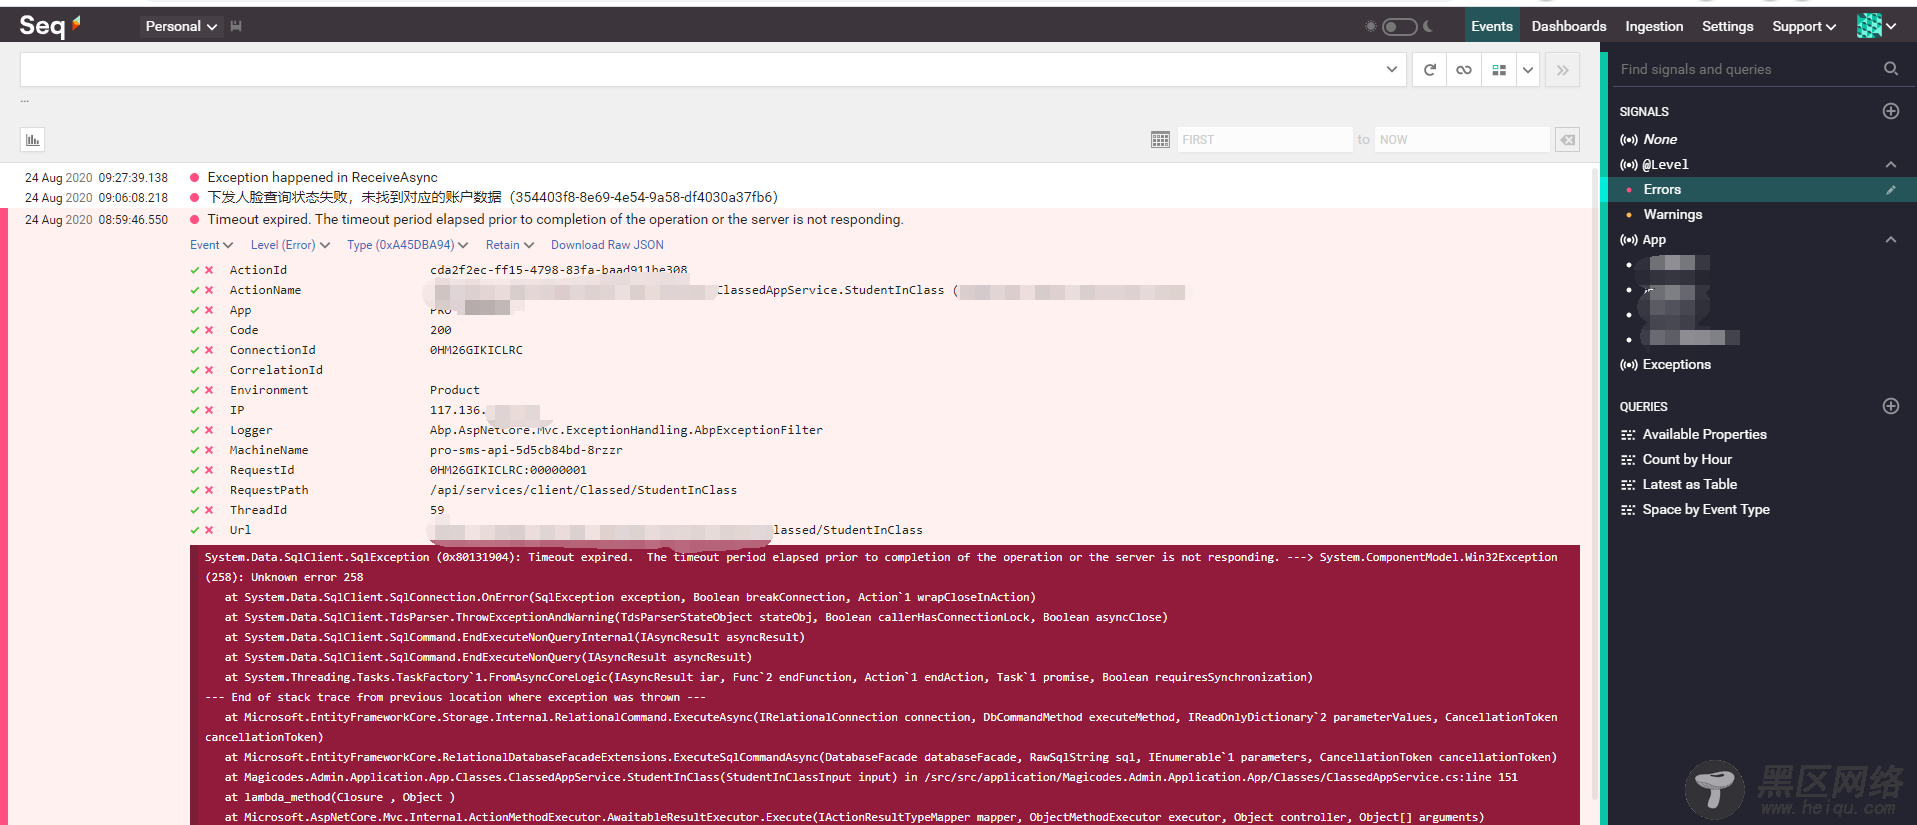Image resolution: width=1917 pixels, height=825 pixels.
Task: Collapse the @Level signal group
Action: coord(1890,165)
